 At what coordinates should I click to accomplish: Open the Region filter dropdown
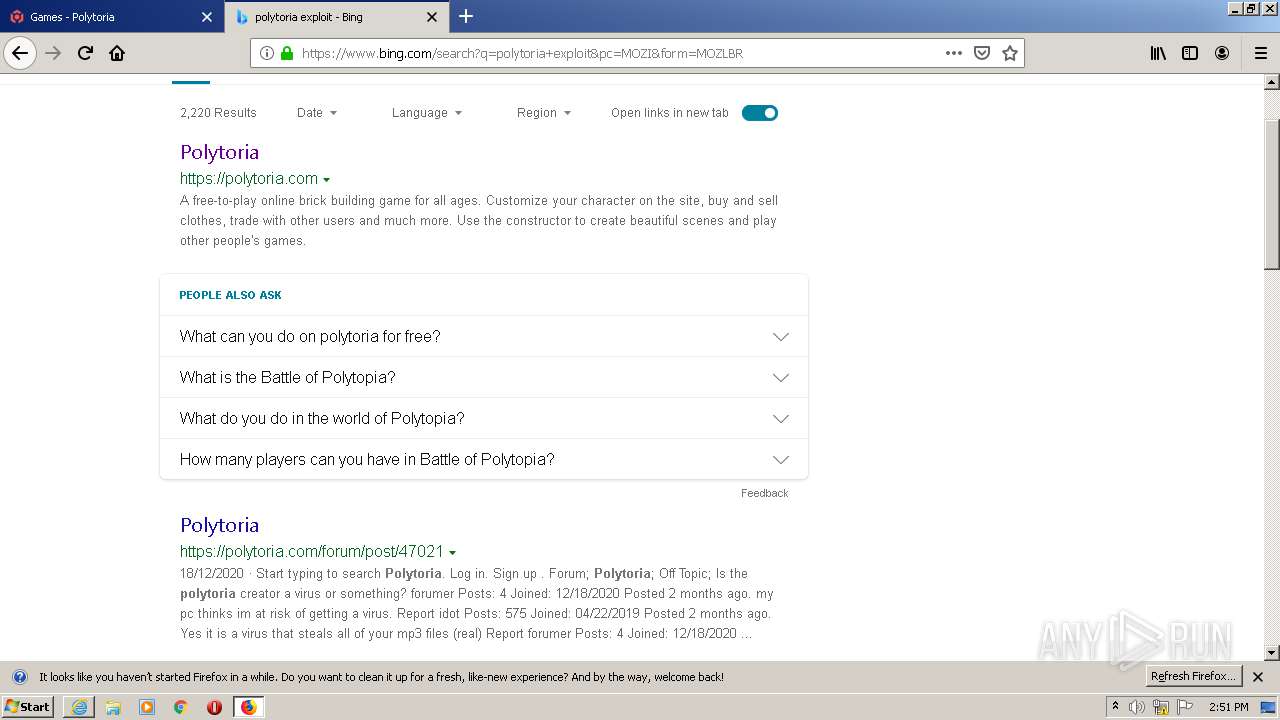pos(544,113)
